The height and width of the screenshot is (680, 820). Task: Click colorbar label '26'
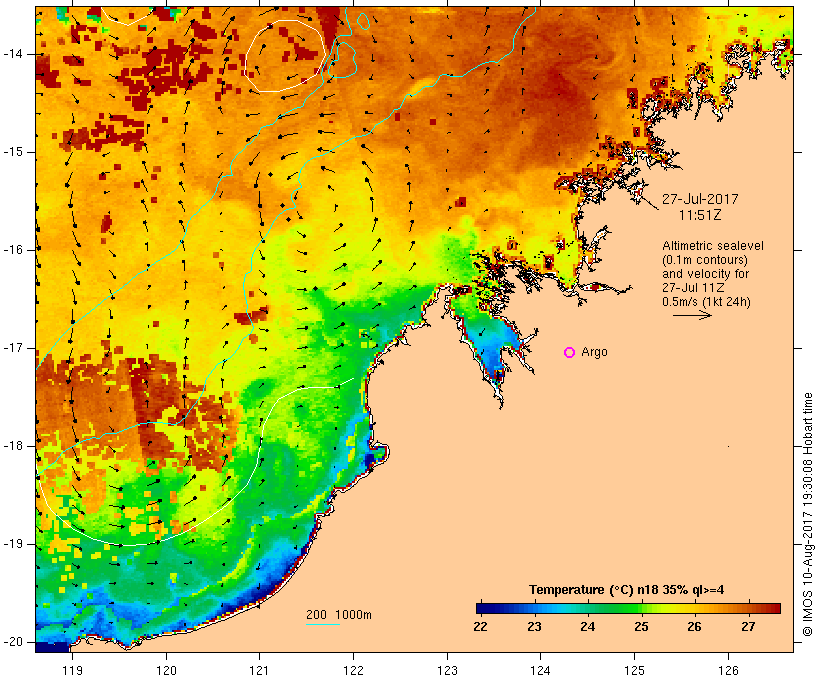[694, 627]
